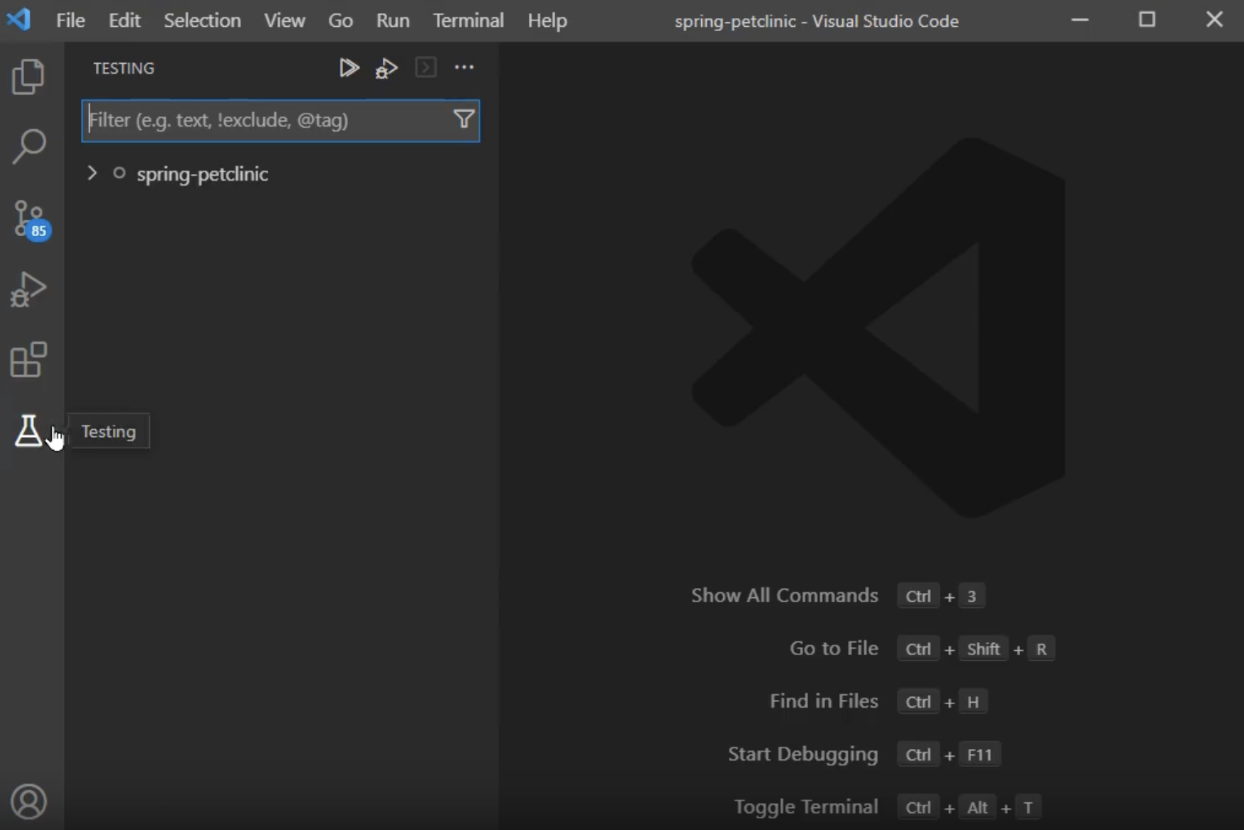Click the "Find in Files" text
The width and height of the screenshot is (1244, 830).
point(824,701)
